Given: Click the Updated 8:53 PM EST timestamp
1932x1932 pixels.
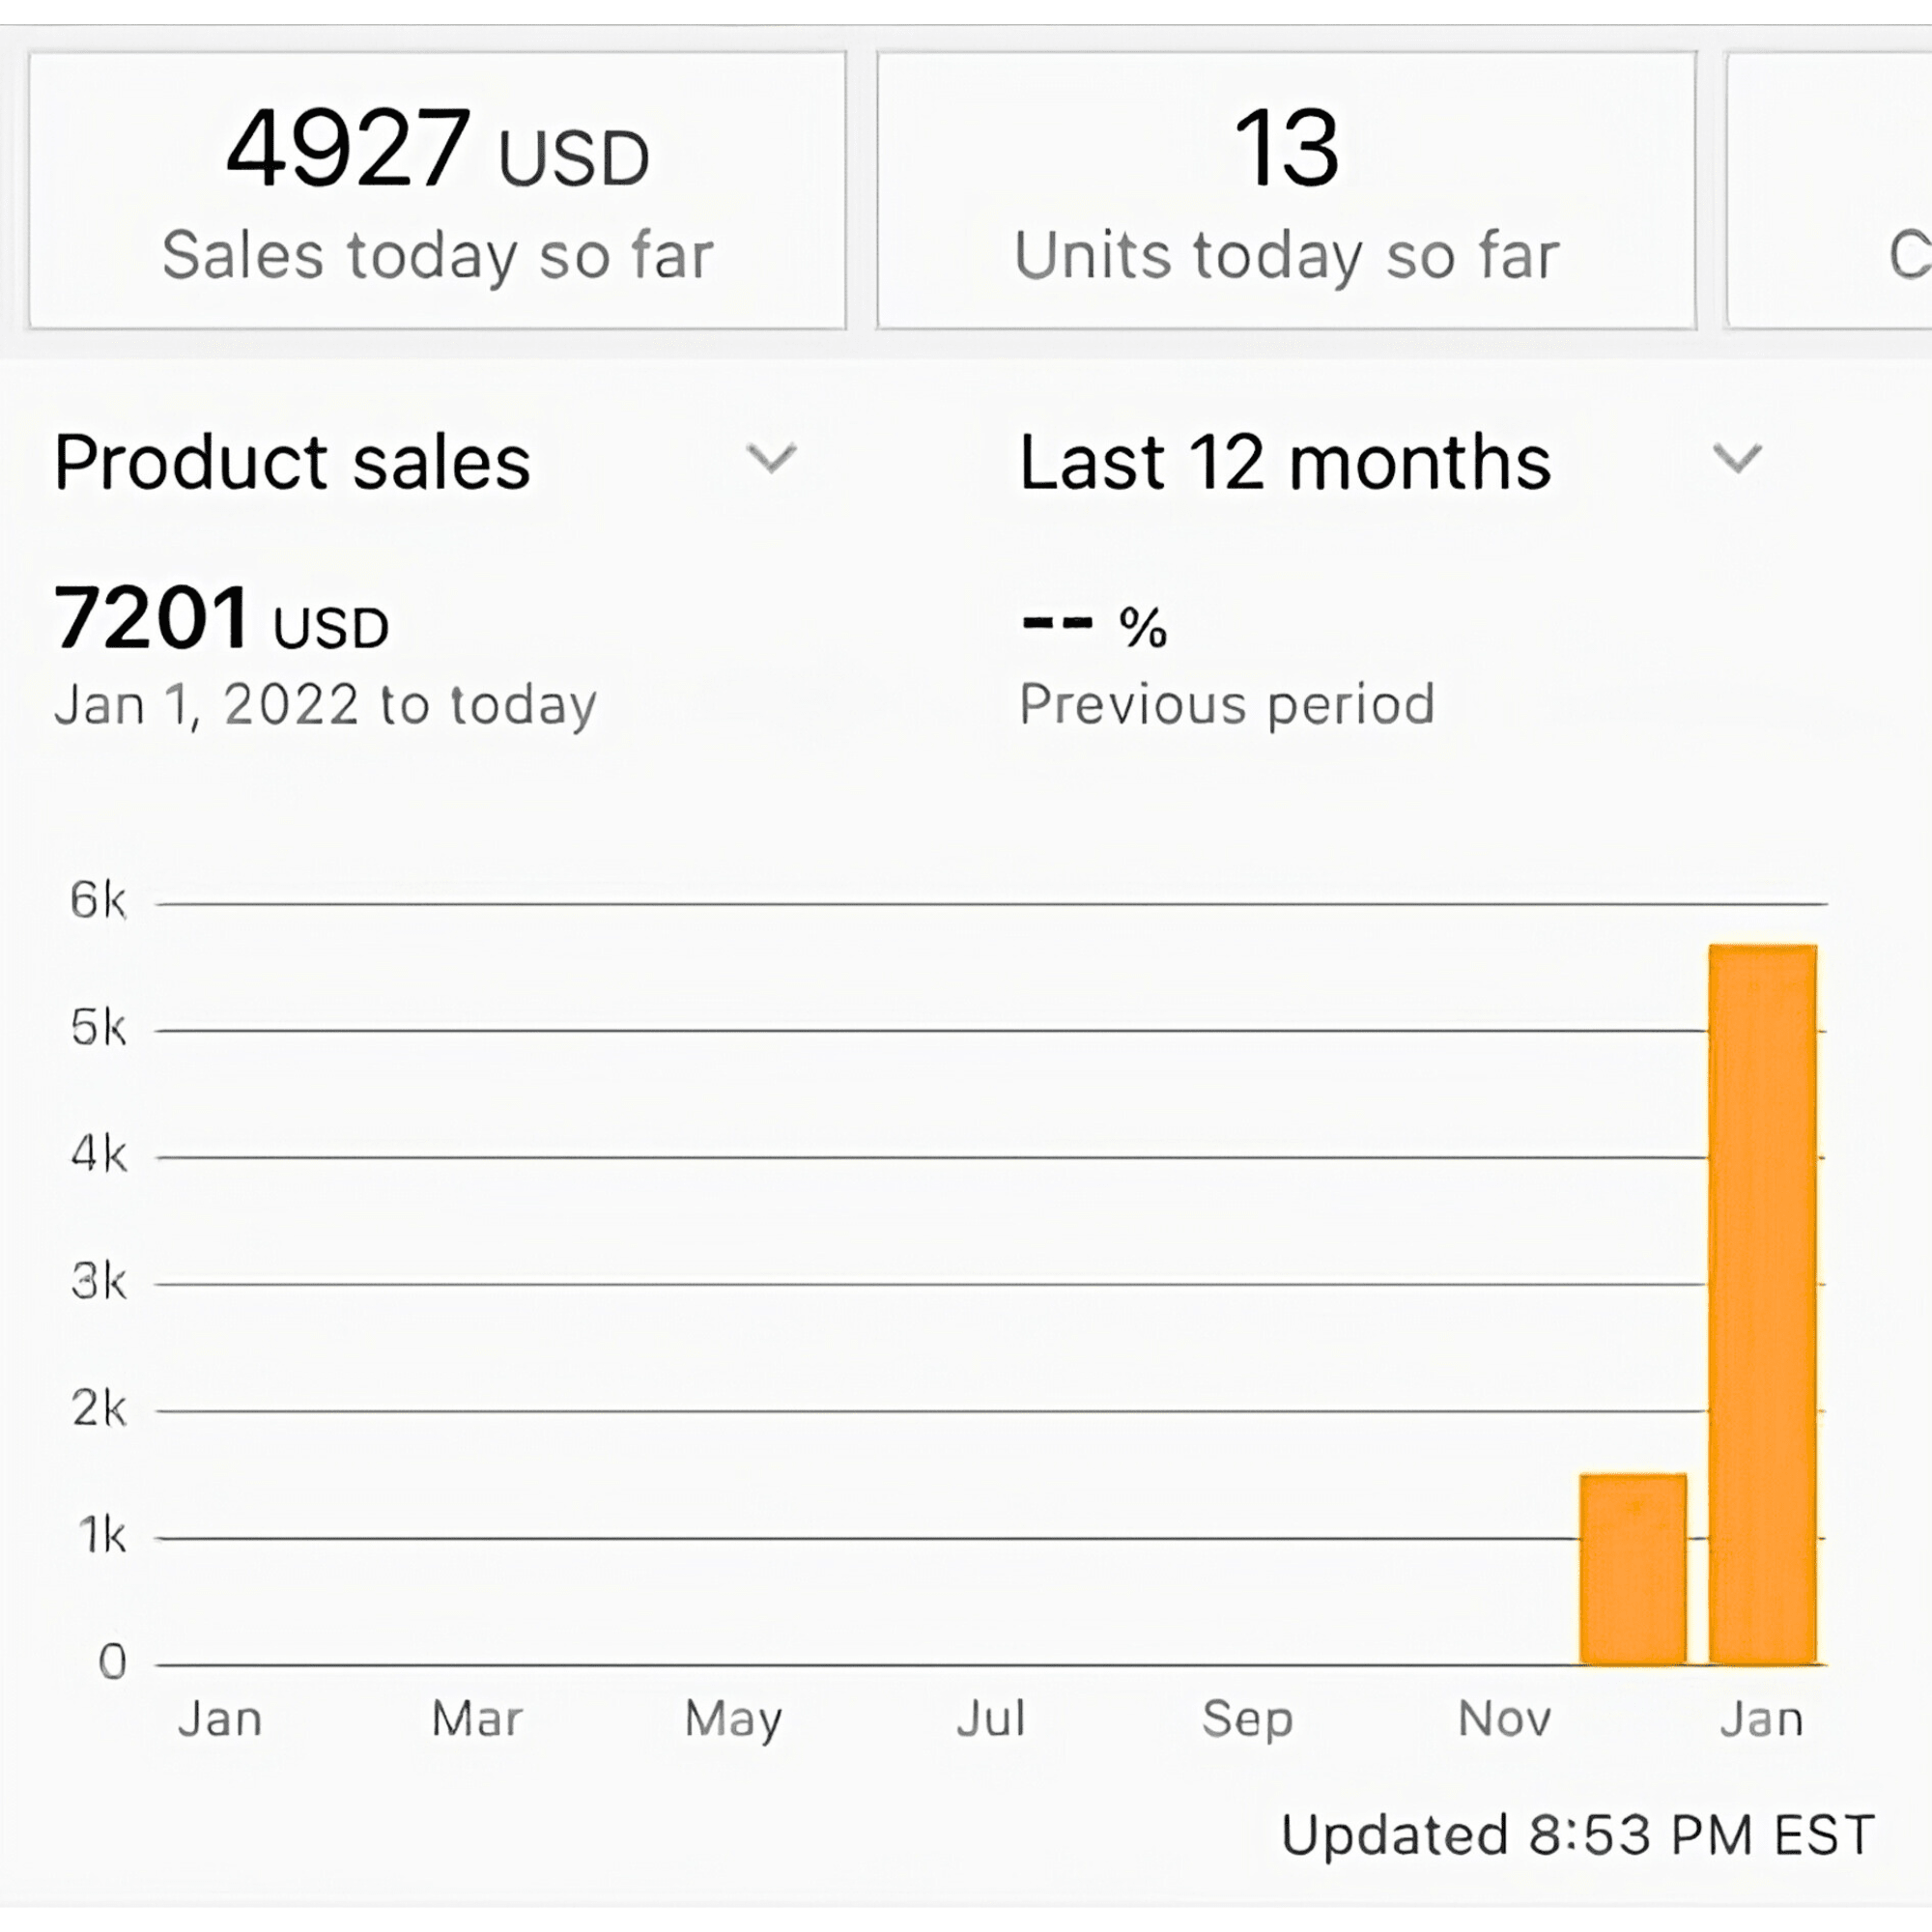Looking at the screenshot, I should pyautogui.click(x=1577, y=1835).
